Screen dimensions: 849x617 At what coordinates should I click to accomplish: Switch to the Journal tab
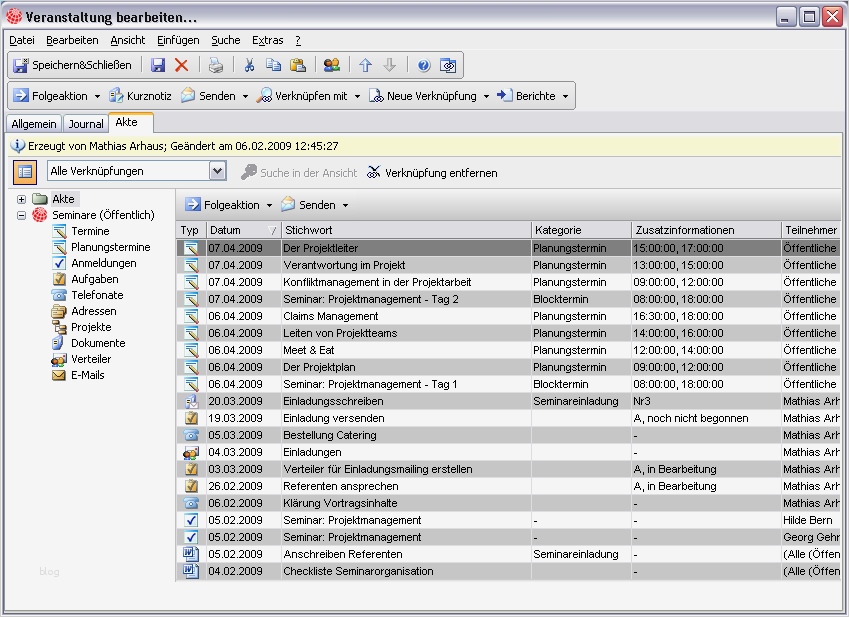(x=85, y=124)
